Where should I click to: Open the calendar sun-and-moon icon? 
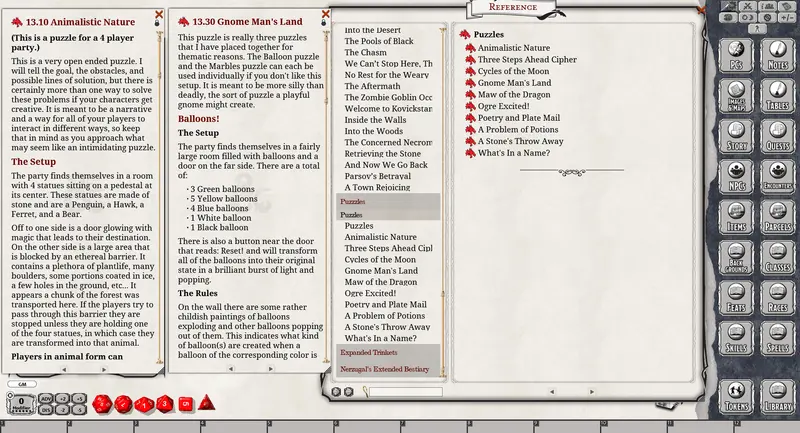748,17
